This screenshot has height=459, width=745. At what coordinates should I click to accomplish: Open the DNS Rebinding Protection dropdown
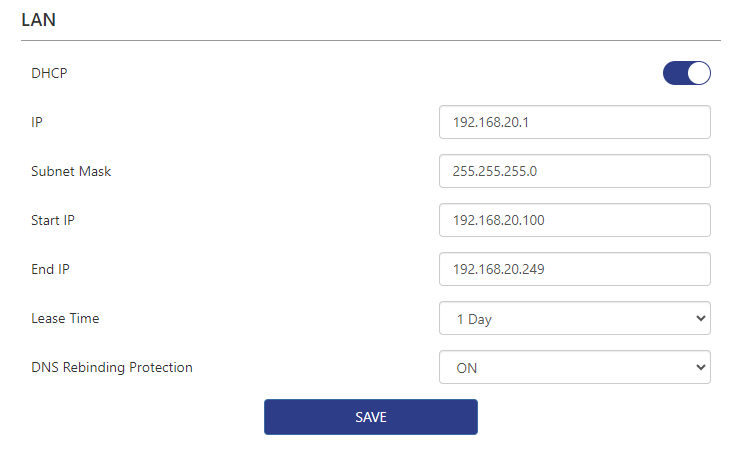click(574, 367)
